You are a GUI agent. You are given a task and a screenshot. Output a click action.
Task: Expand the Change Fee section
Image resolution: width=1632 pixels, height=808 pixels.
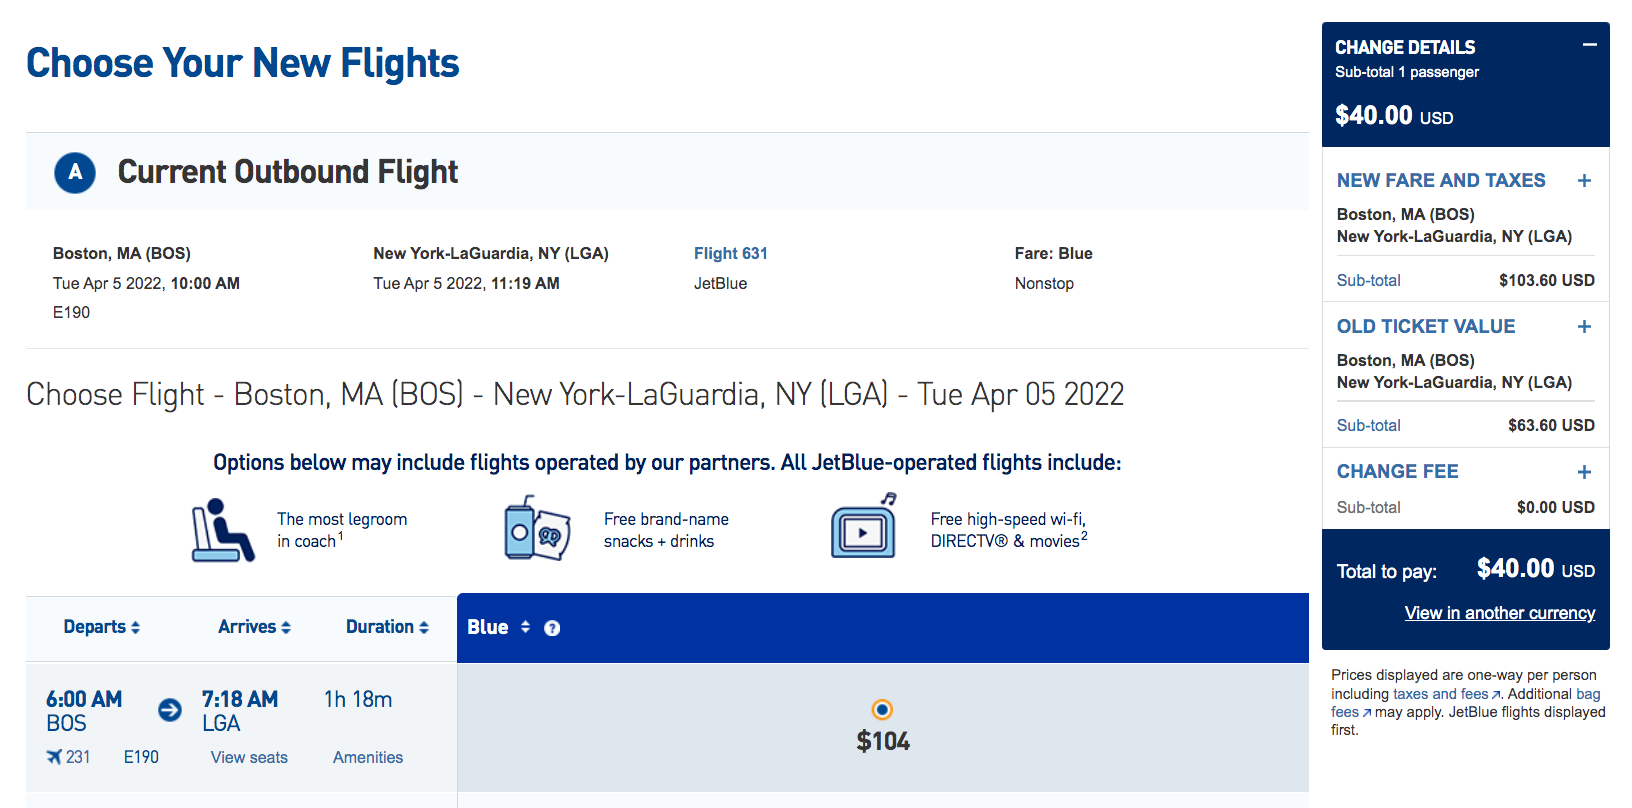pos(1584,472)
